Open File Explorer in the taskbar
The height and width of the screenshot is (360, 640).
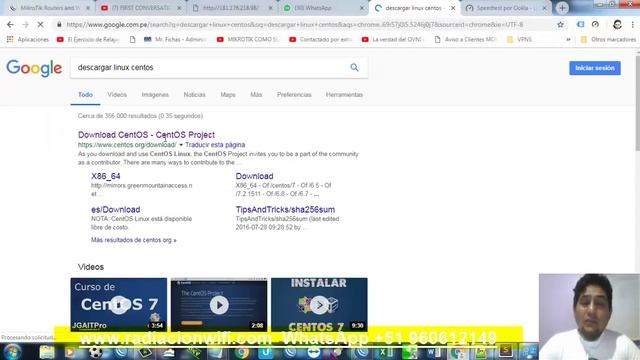[47, 352]
